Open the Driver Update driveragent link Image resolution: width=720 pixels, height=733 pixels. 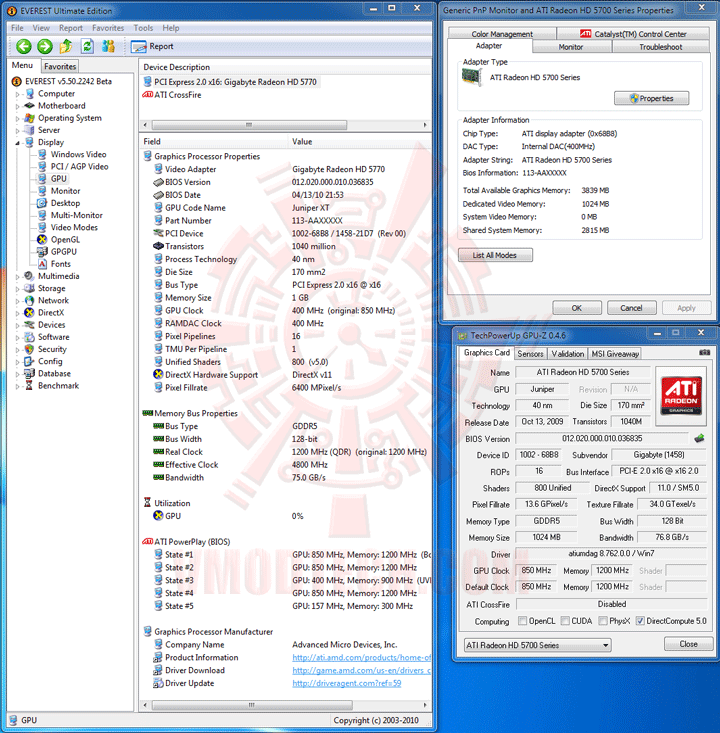point(346,683)
